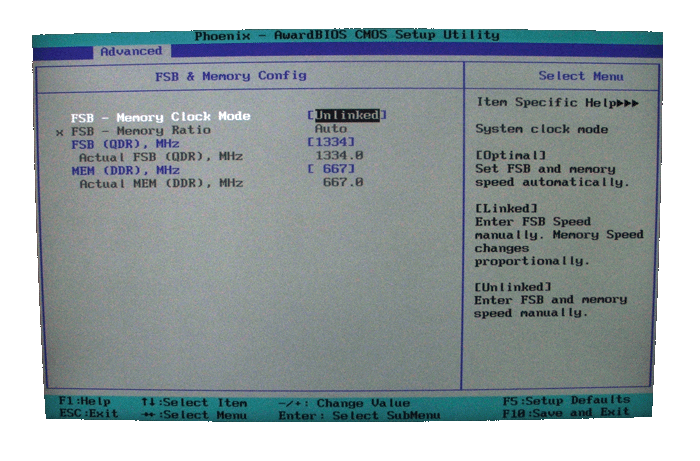Image resolution: width=700 pixels, height=461 pixels.
Task: Click the 667.0 actual memory reading
Action: point(343,182)
